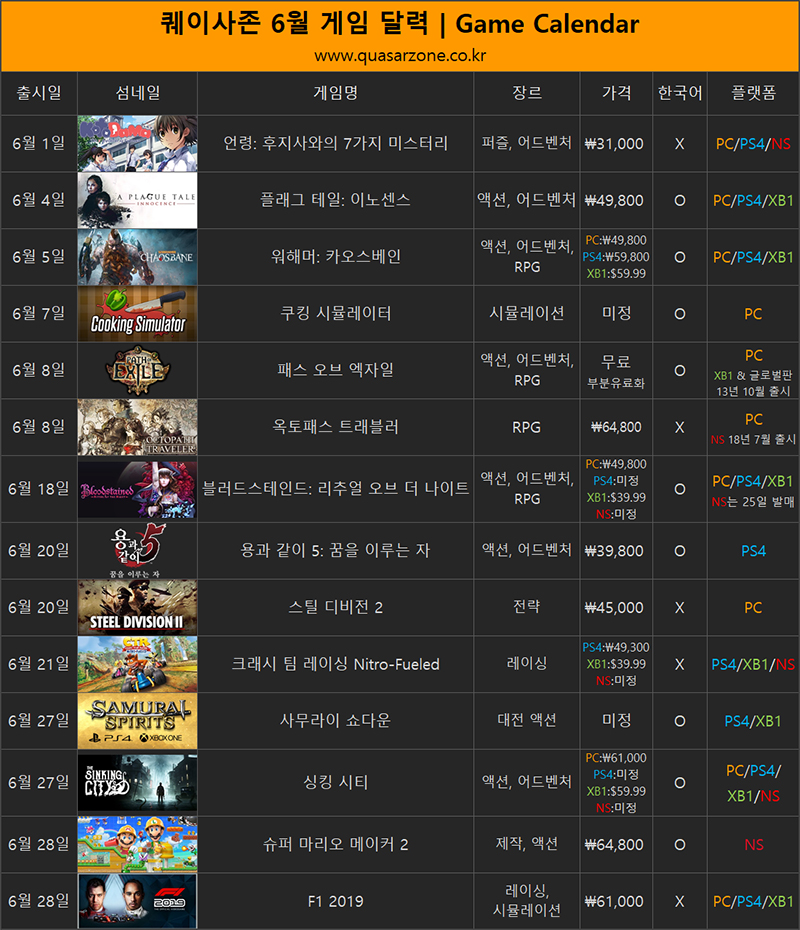Click the PS4/XB1 platform for 사무라이 쇼다운
Screen dimensions: 800x930
point(753,721)
